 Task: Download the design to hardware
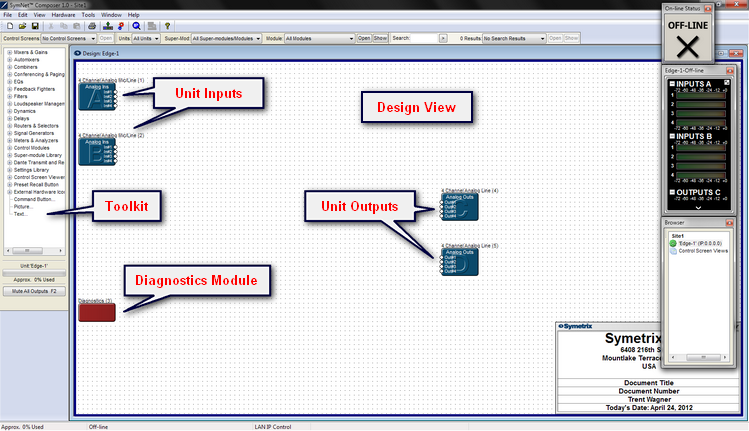[108, 26]
